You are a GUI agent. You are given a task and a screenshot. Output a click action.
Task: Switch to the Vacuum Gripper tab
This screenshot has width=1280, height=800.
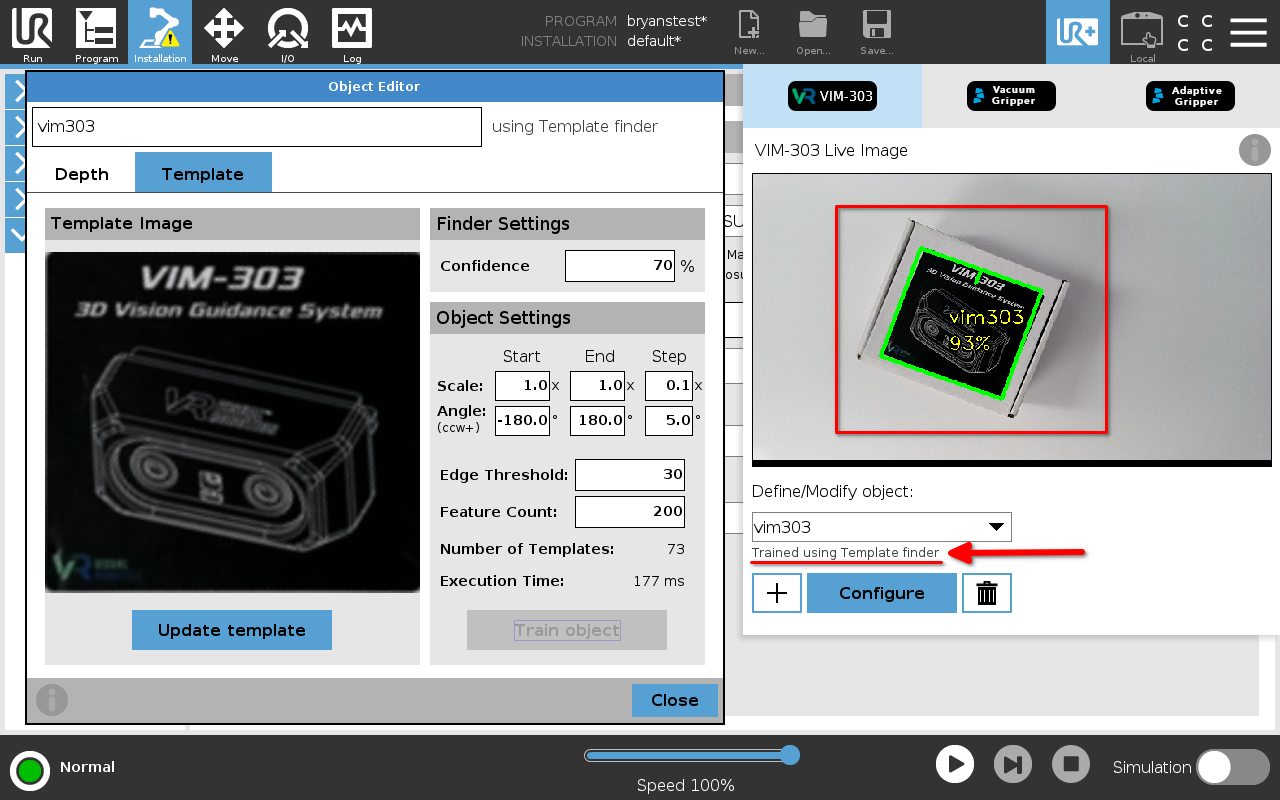1011,96
